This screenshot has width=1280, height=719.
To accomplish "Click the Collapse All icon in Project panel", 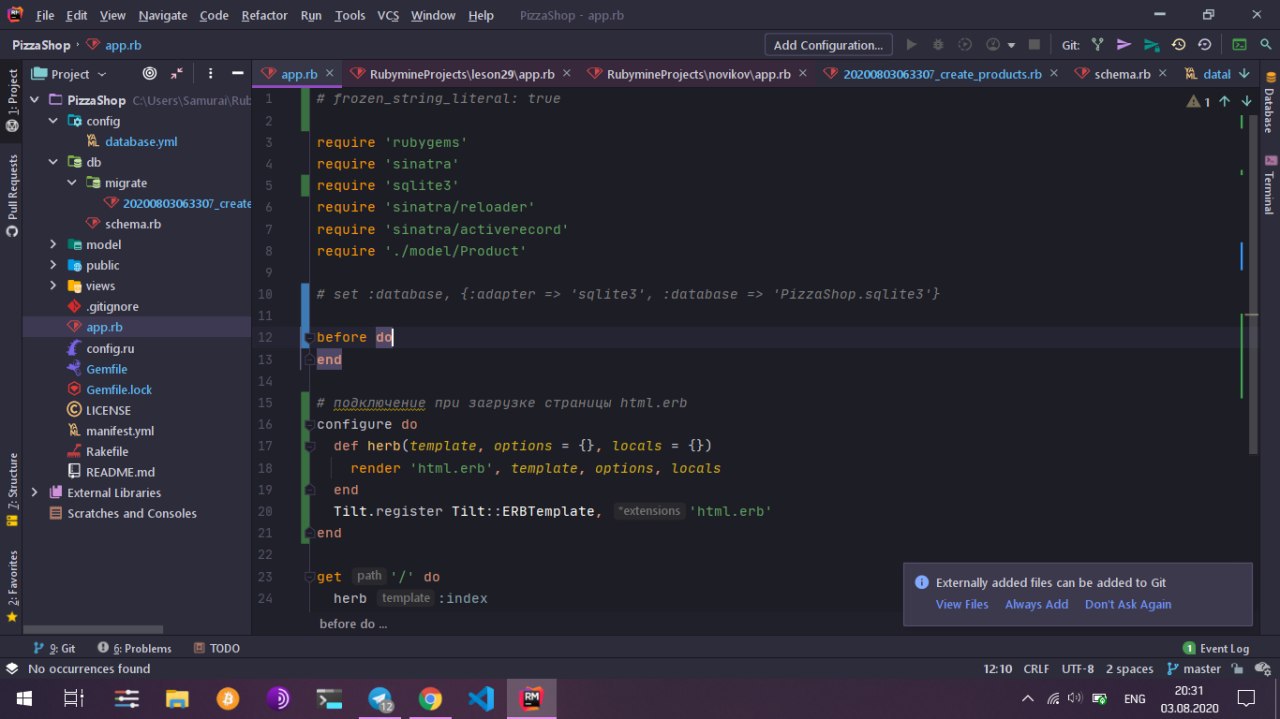I will tap(177, 73).
